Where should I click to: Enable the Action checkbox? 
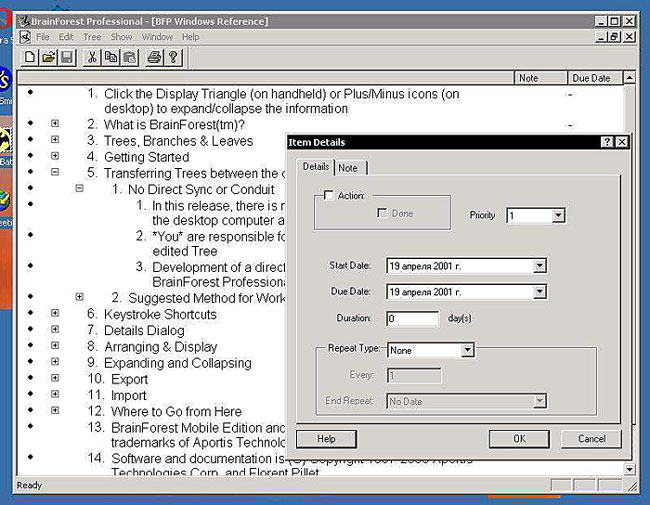pyautogui.click(x=329, y=196)
